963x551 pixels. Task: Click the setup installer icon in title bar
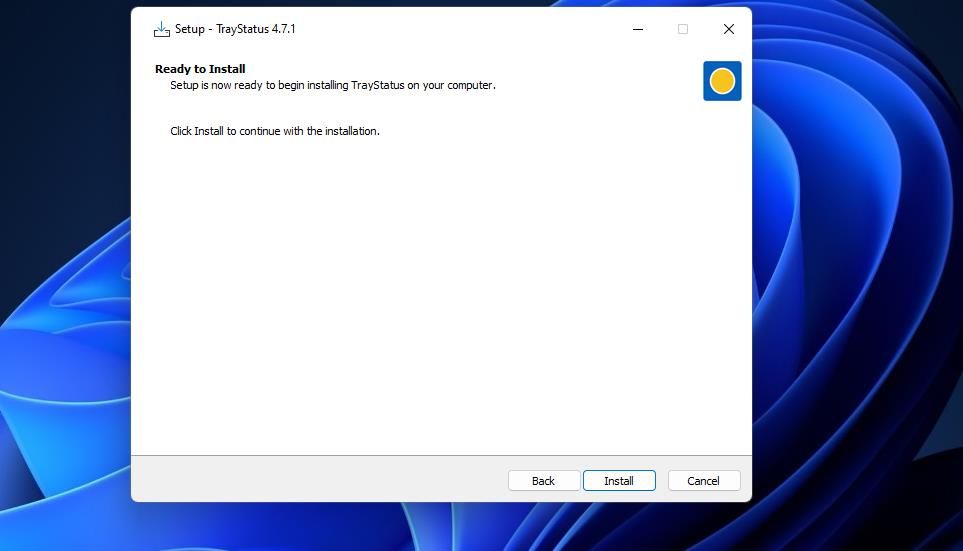[162, 29]
